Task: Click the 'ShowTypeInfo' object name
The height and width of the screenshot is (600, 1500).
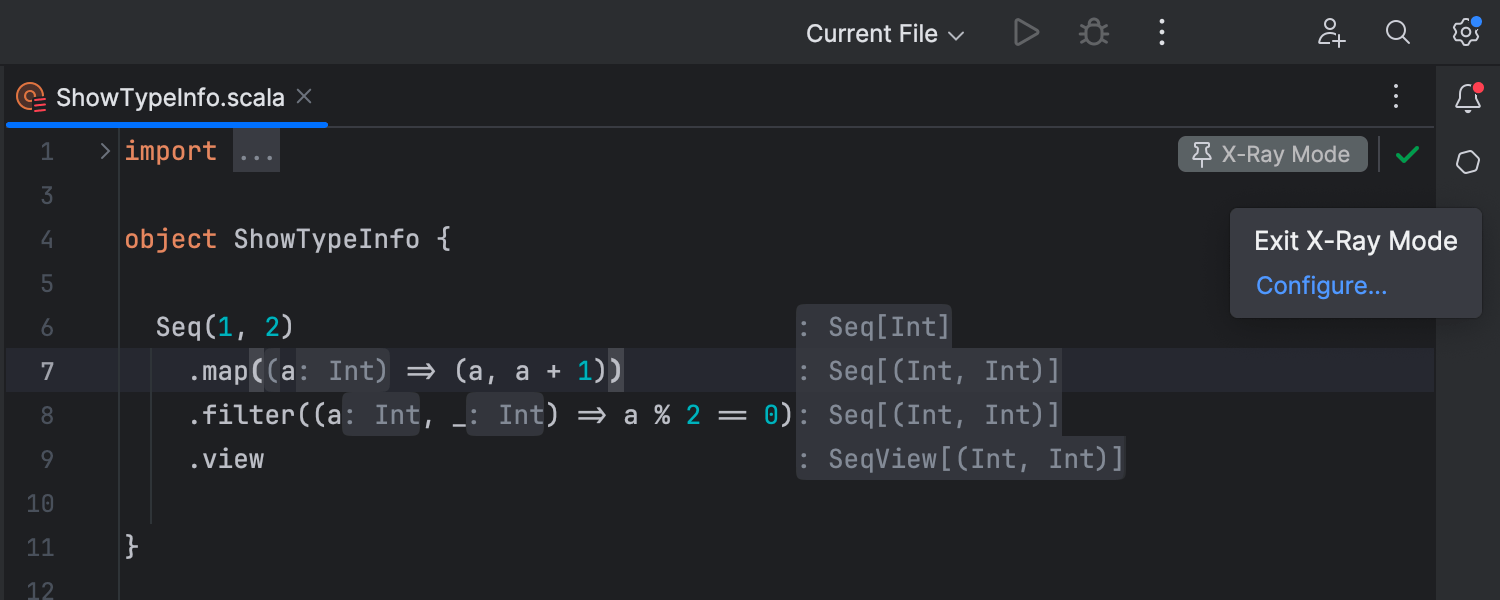Action: tap(326, 240)
